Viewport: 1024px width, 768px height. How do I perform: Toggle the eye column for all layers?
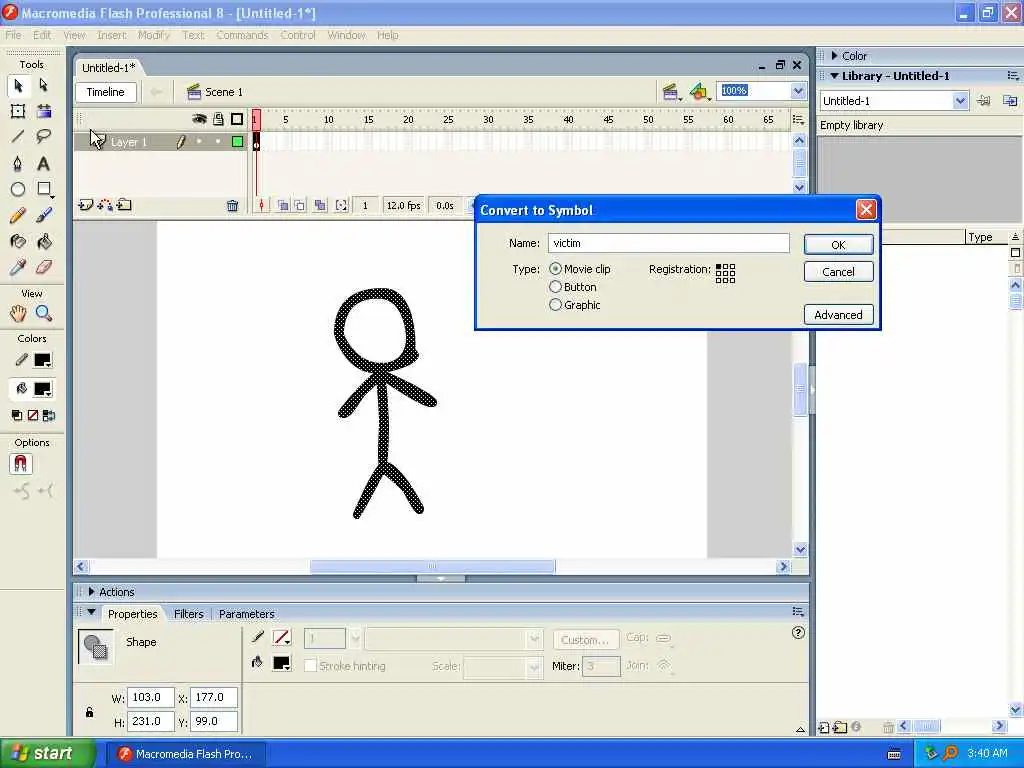199,119
